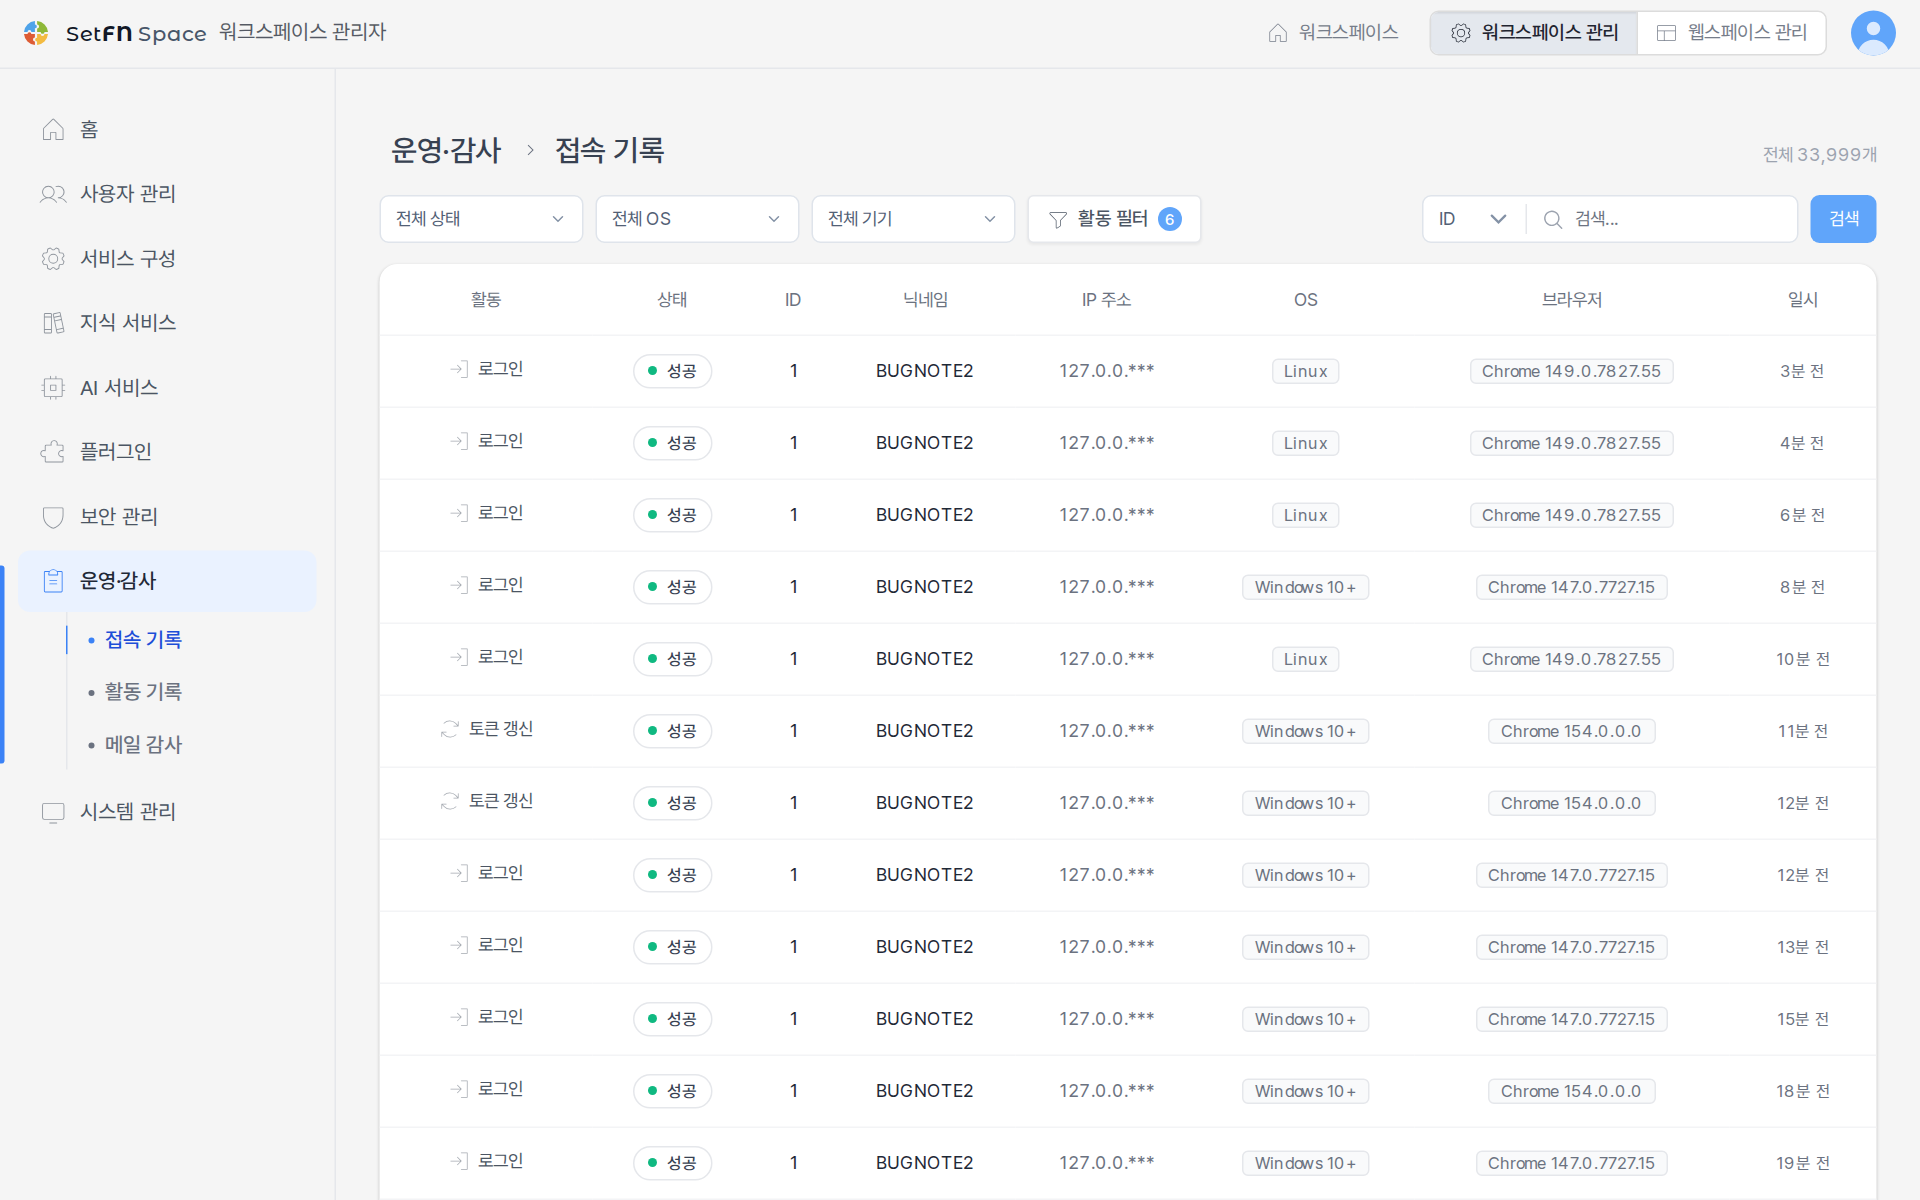Click 토큰 갱신 text at 12분 전 Chrome 154 row

501,801
